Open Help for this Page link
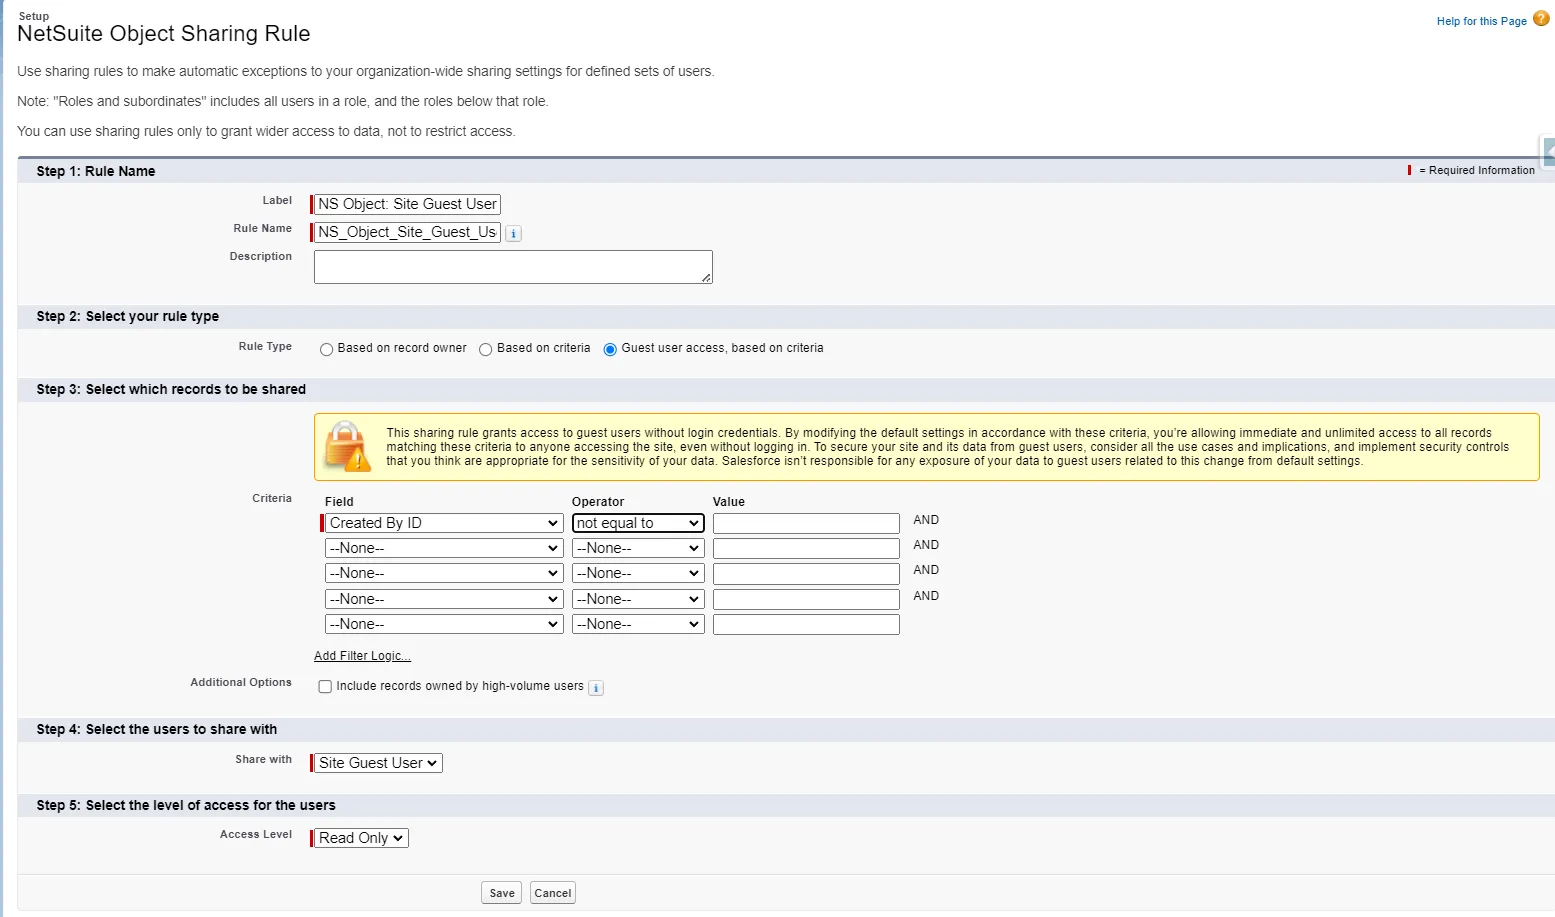The image size is (1555, 917). [x=1481, y=21]
